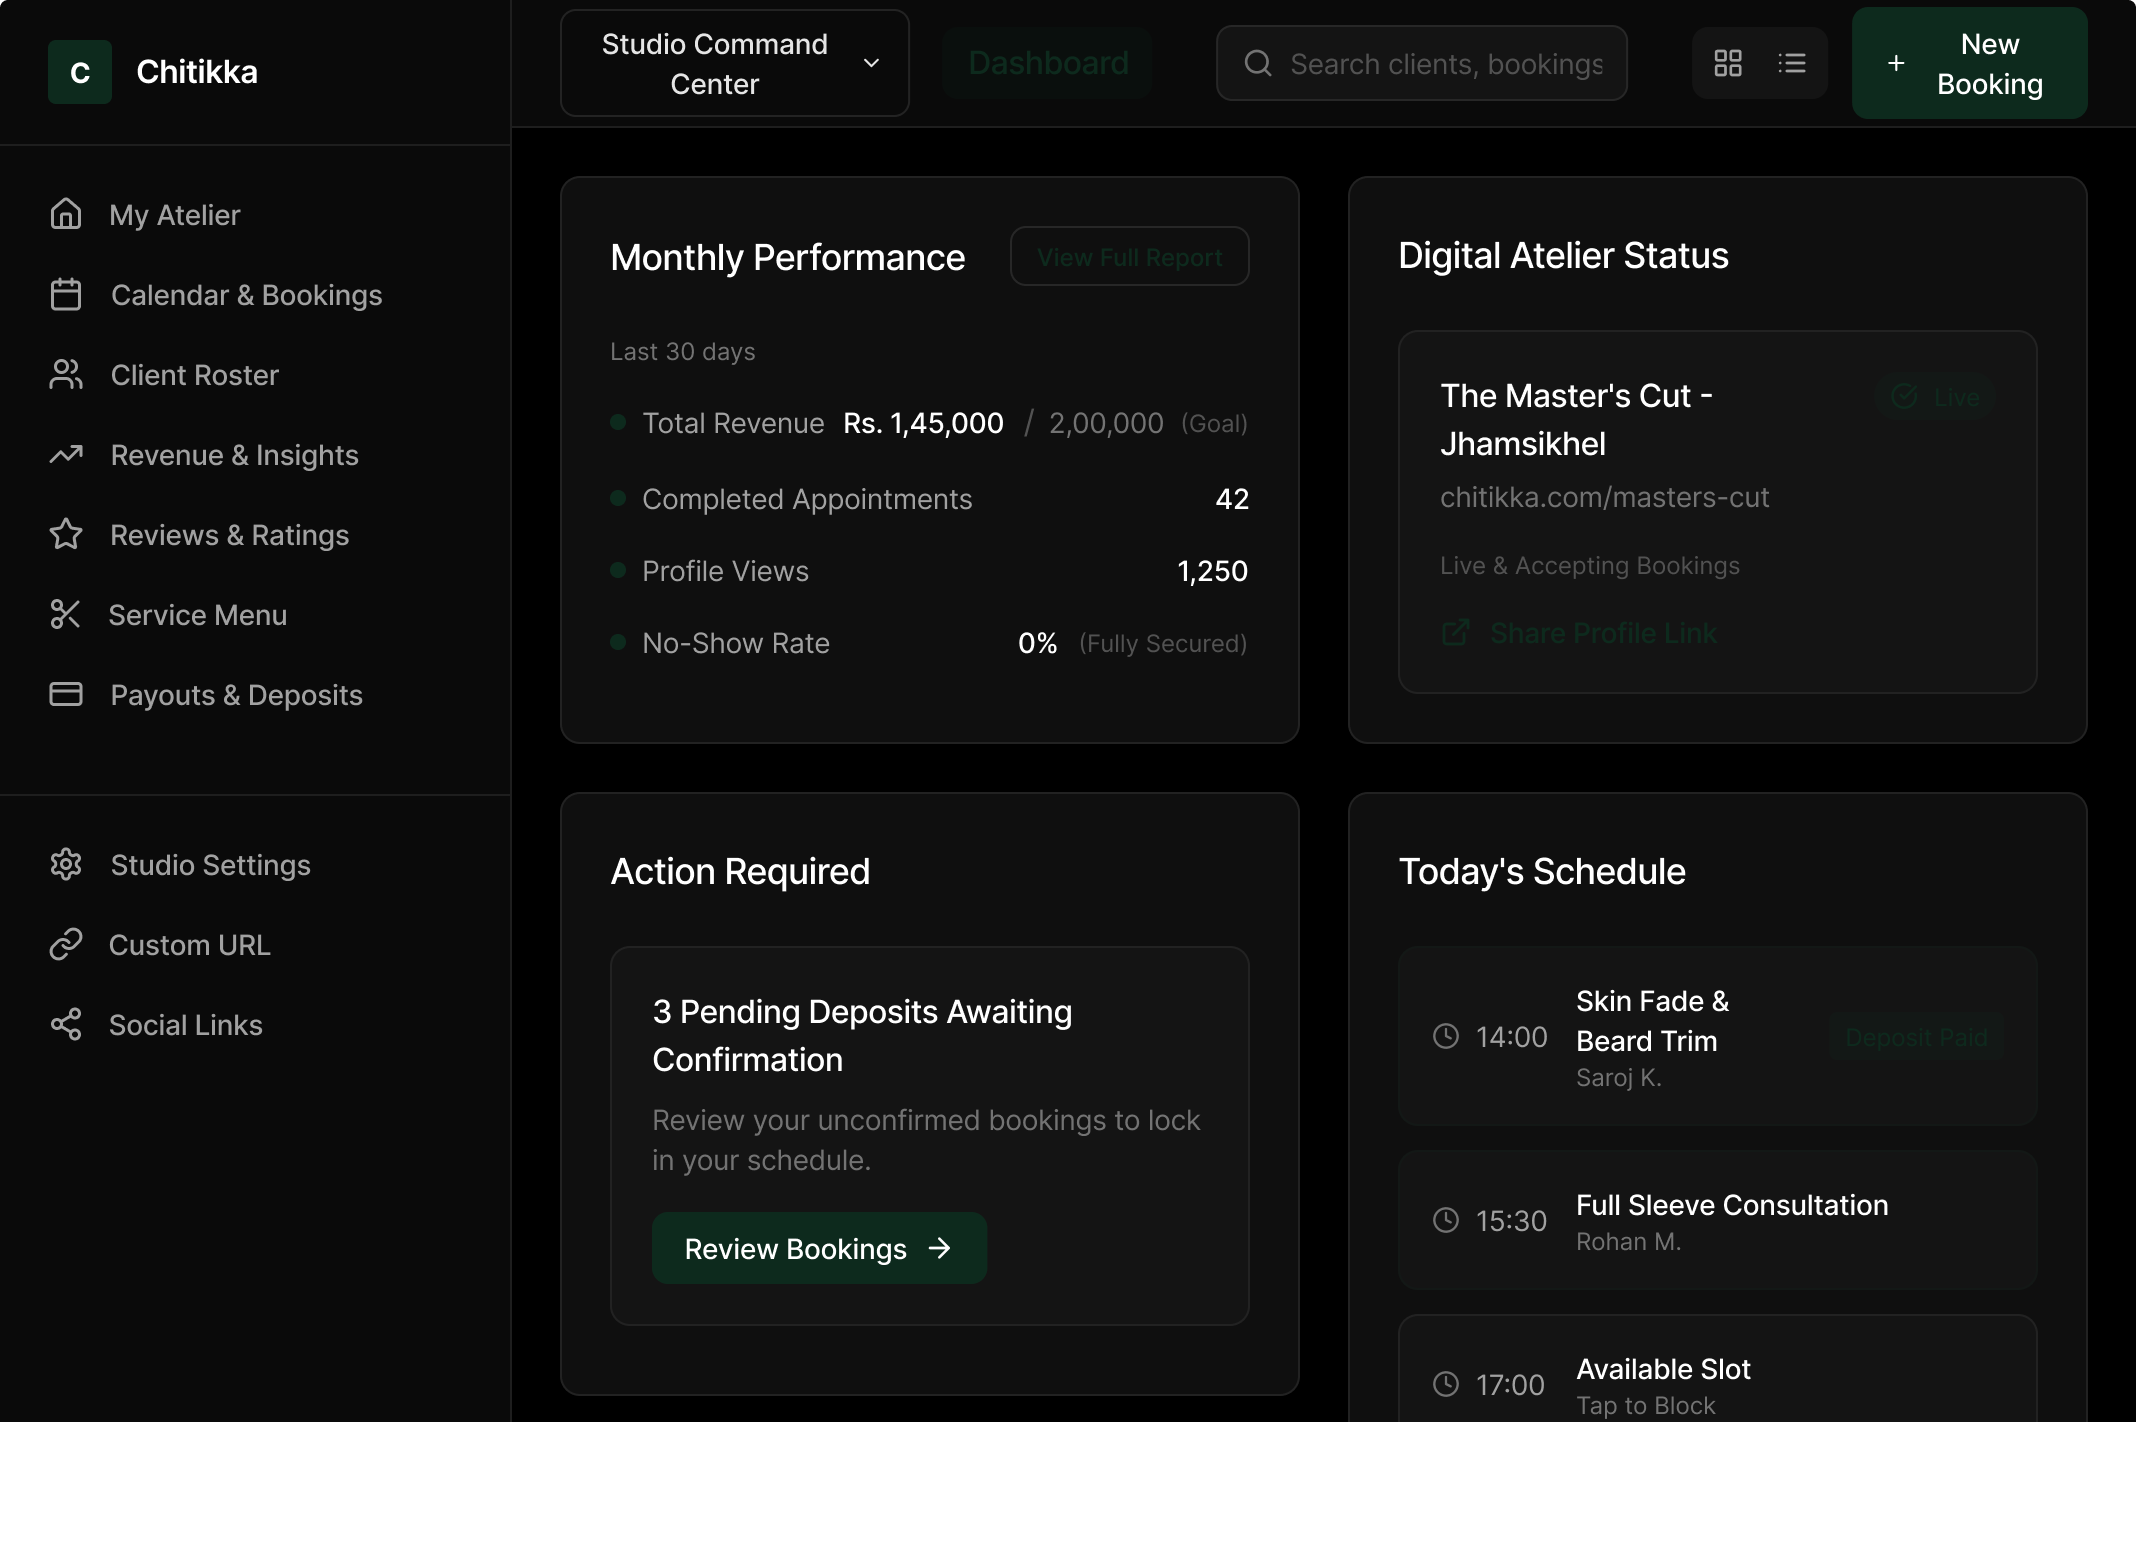
Task: Click the Total Revenue Rs. 1,45,000 value
Action: pos(923,423)
